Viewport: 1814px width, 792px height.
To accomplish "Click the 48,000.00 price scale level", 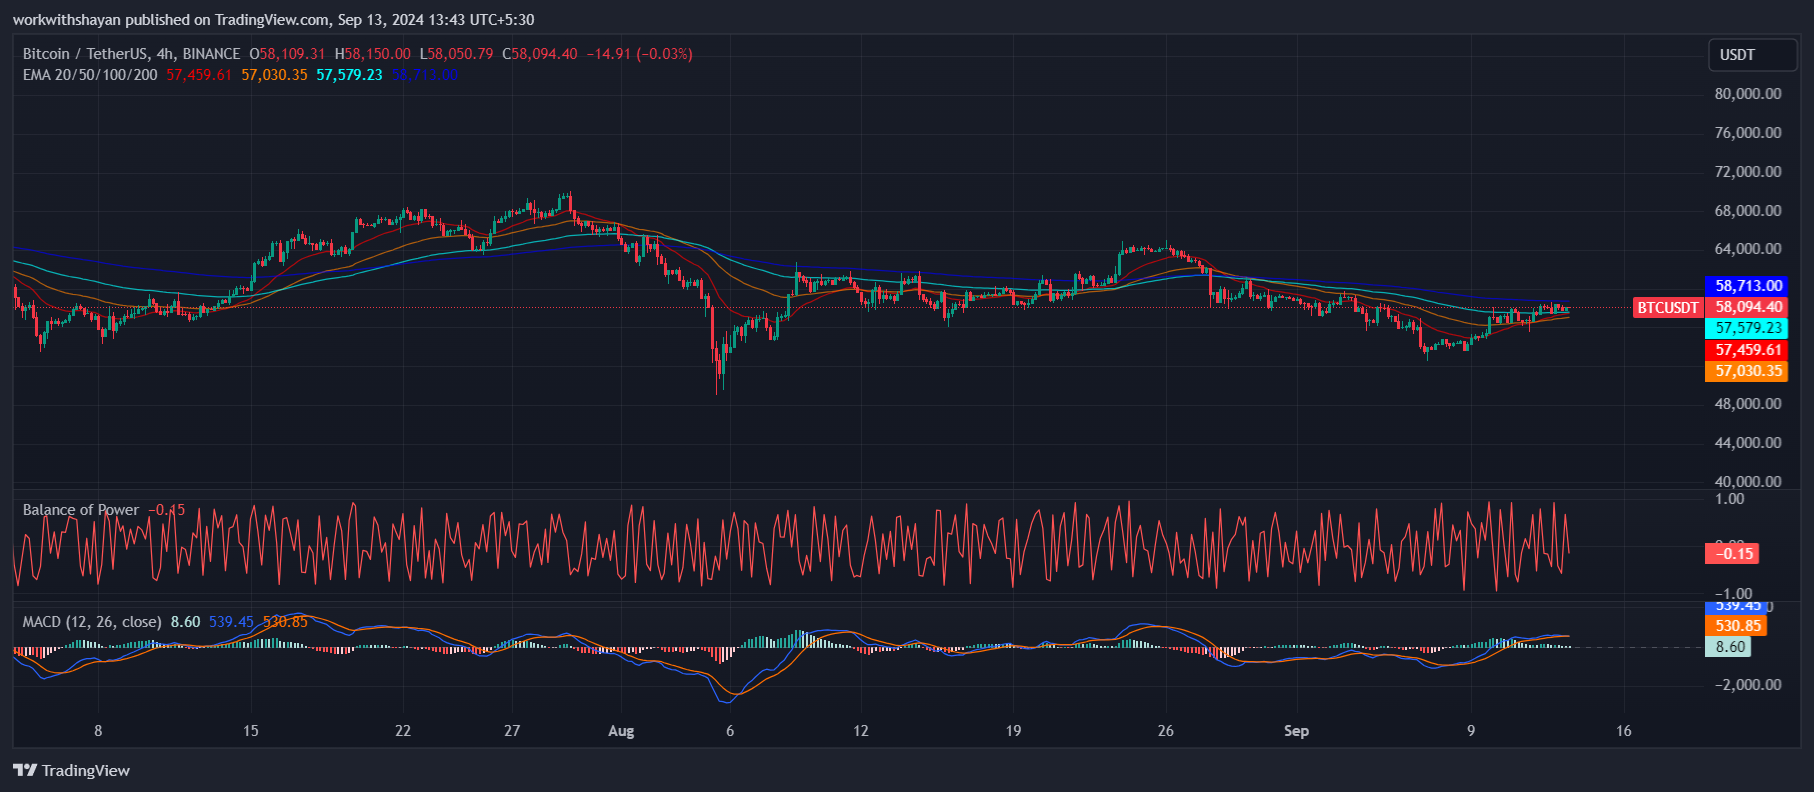I will (x=1748, y=404).
